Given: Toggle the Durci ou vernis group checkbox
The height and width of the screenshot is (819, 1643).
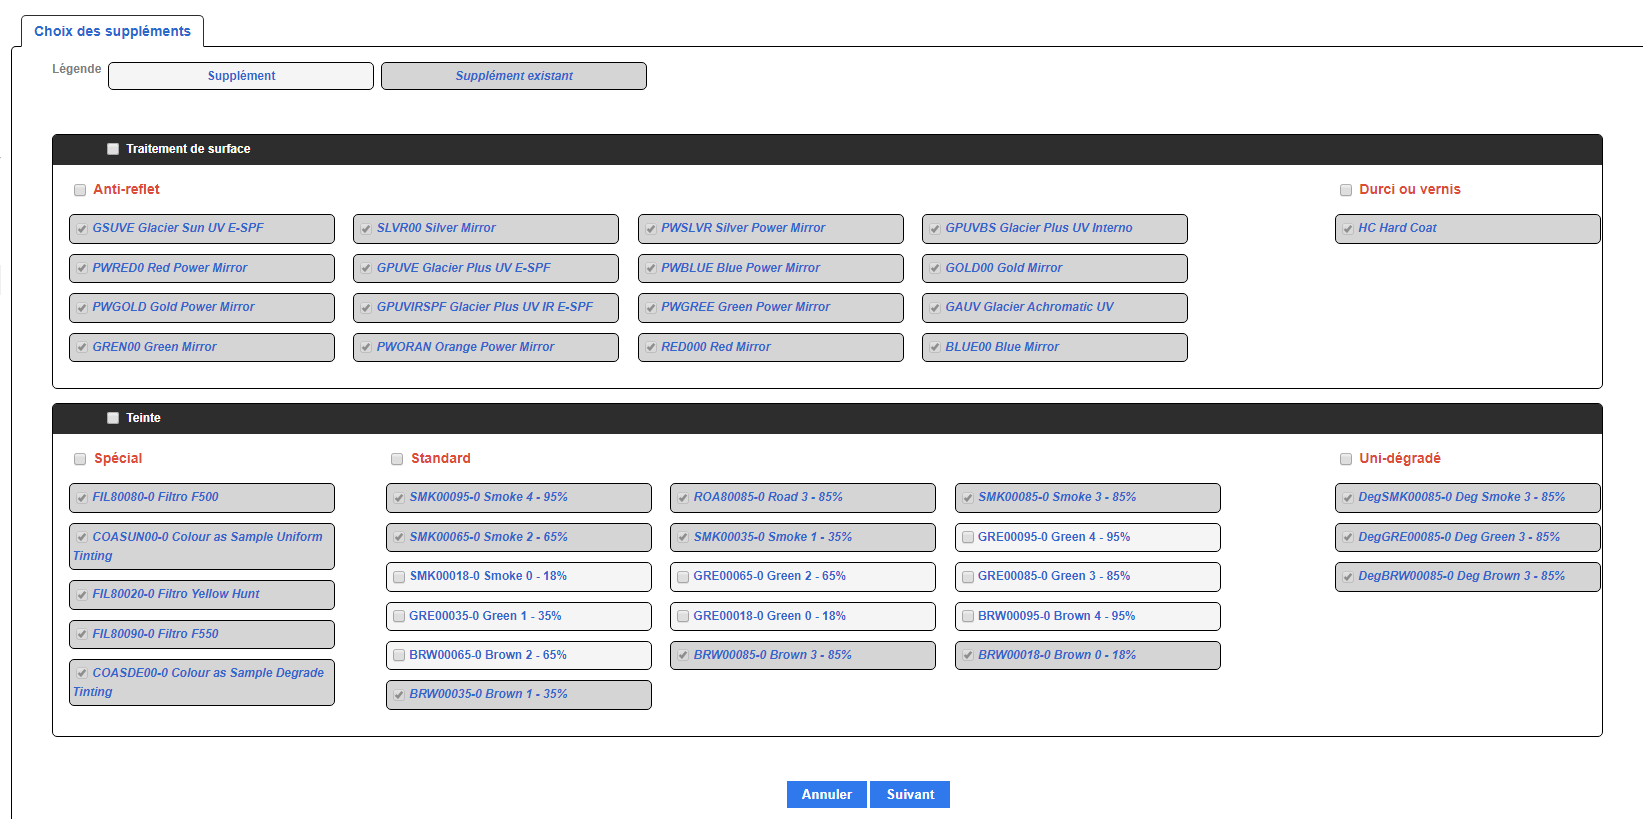Looking at the screenshot, I should coord(1346,190).
